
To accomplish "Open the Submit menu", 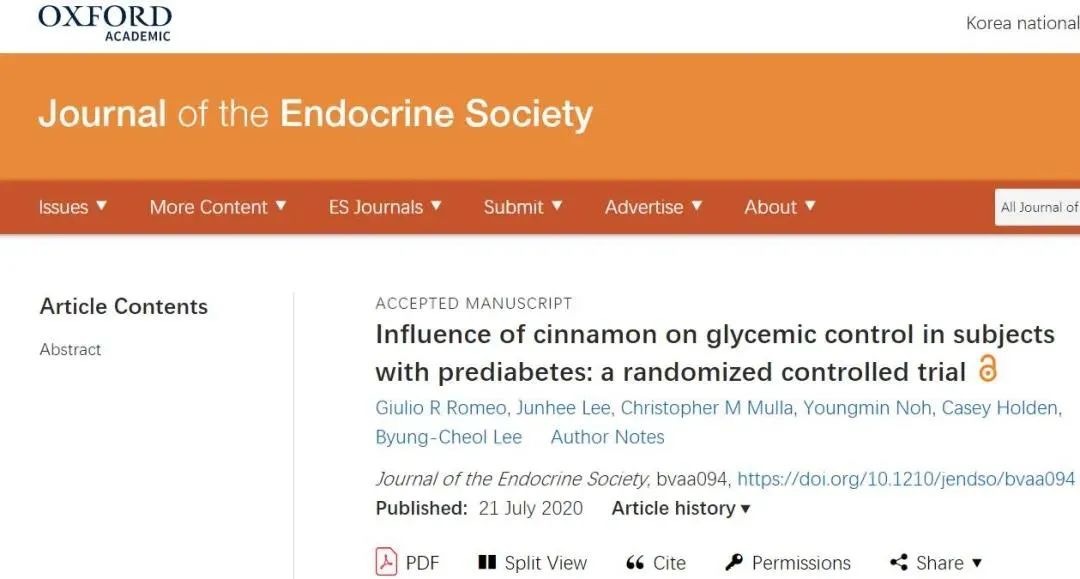I will (x=523, y=207).
